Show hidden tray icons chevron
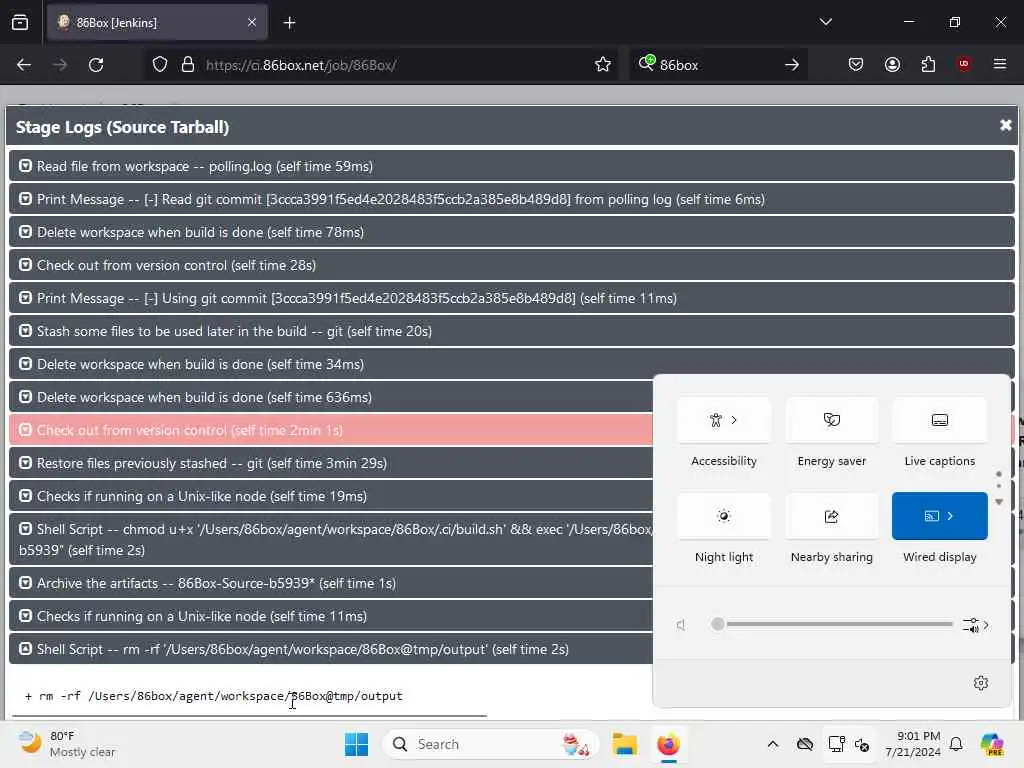This screenshot has height=768, width=1024. click(x=773, y=744)
